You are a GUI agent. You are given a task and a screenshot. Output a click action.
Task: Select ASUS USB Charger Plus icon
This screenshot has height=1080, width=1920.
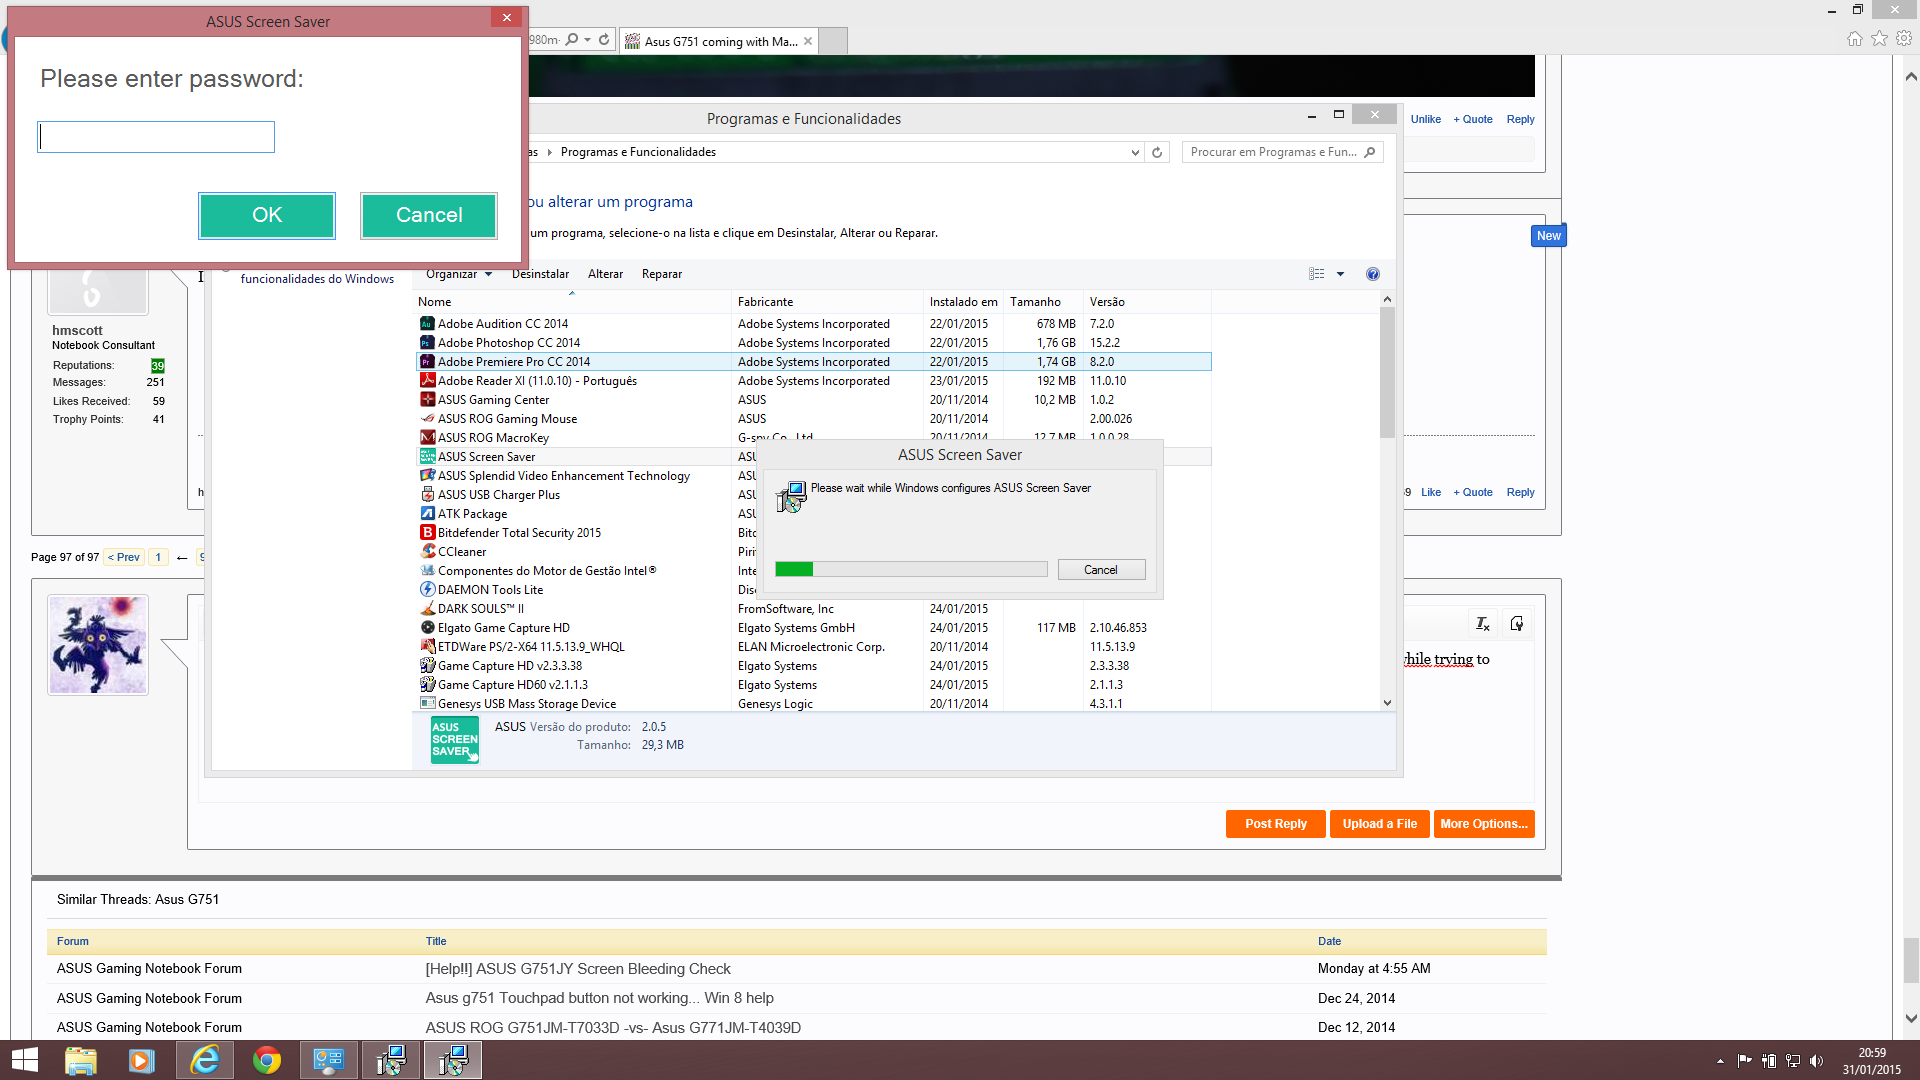(x=427, y=495)
